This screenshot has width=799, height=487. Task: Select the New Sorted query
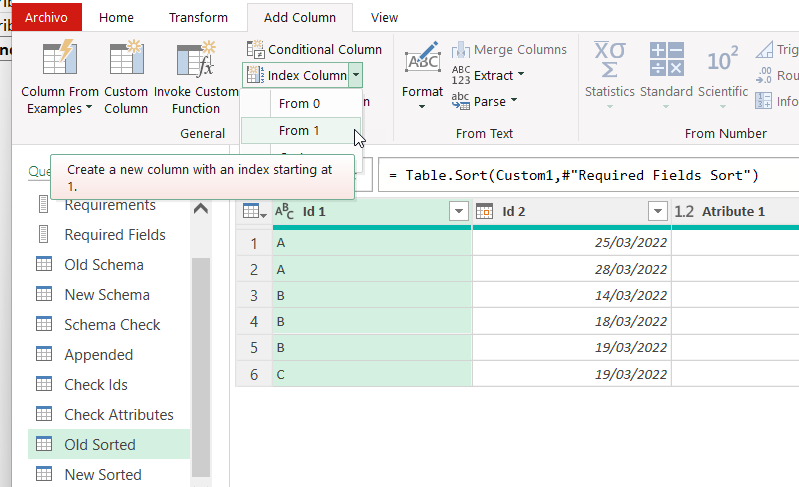point(103,474)
